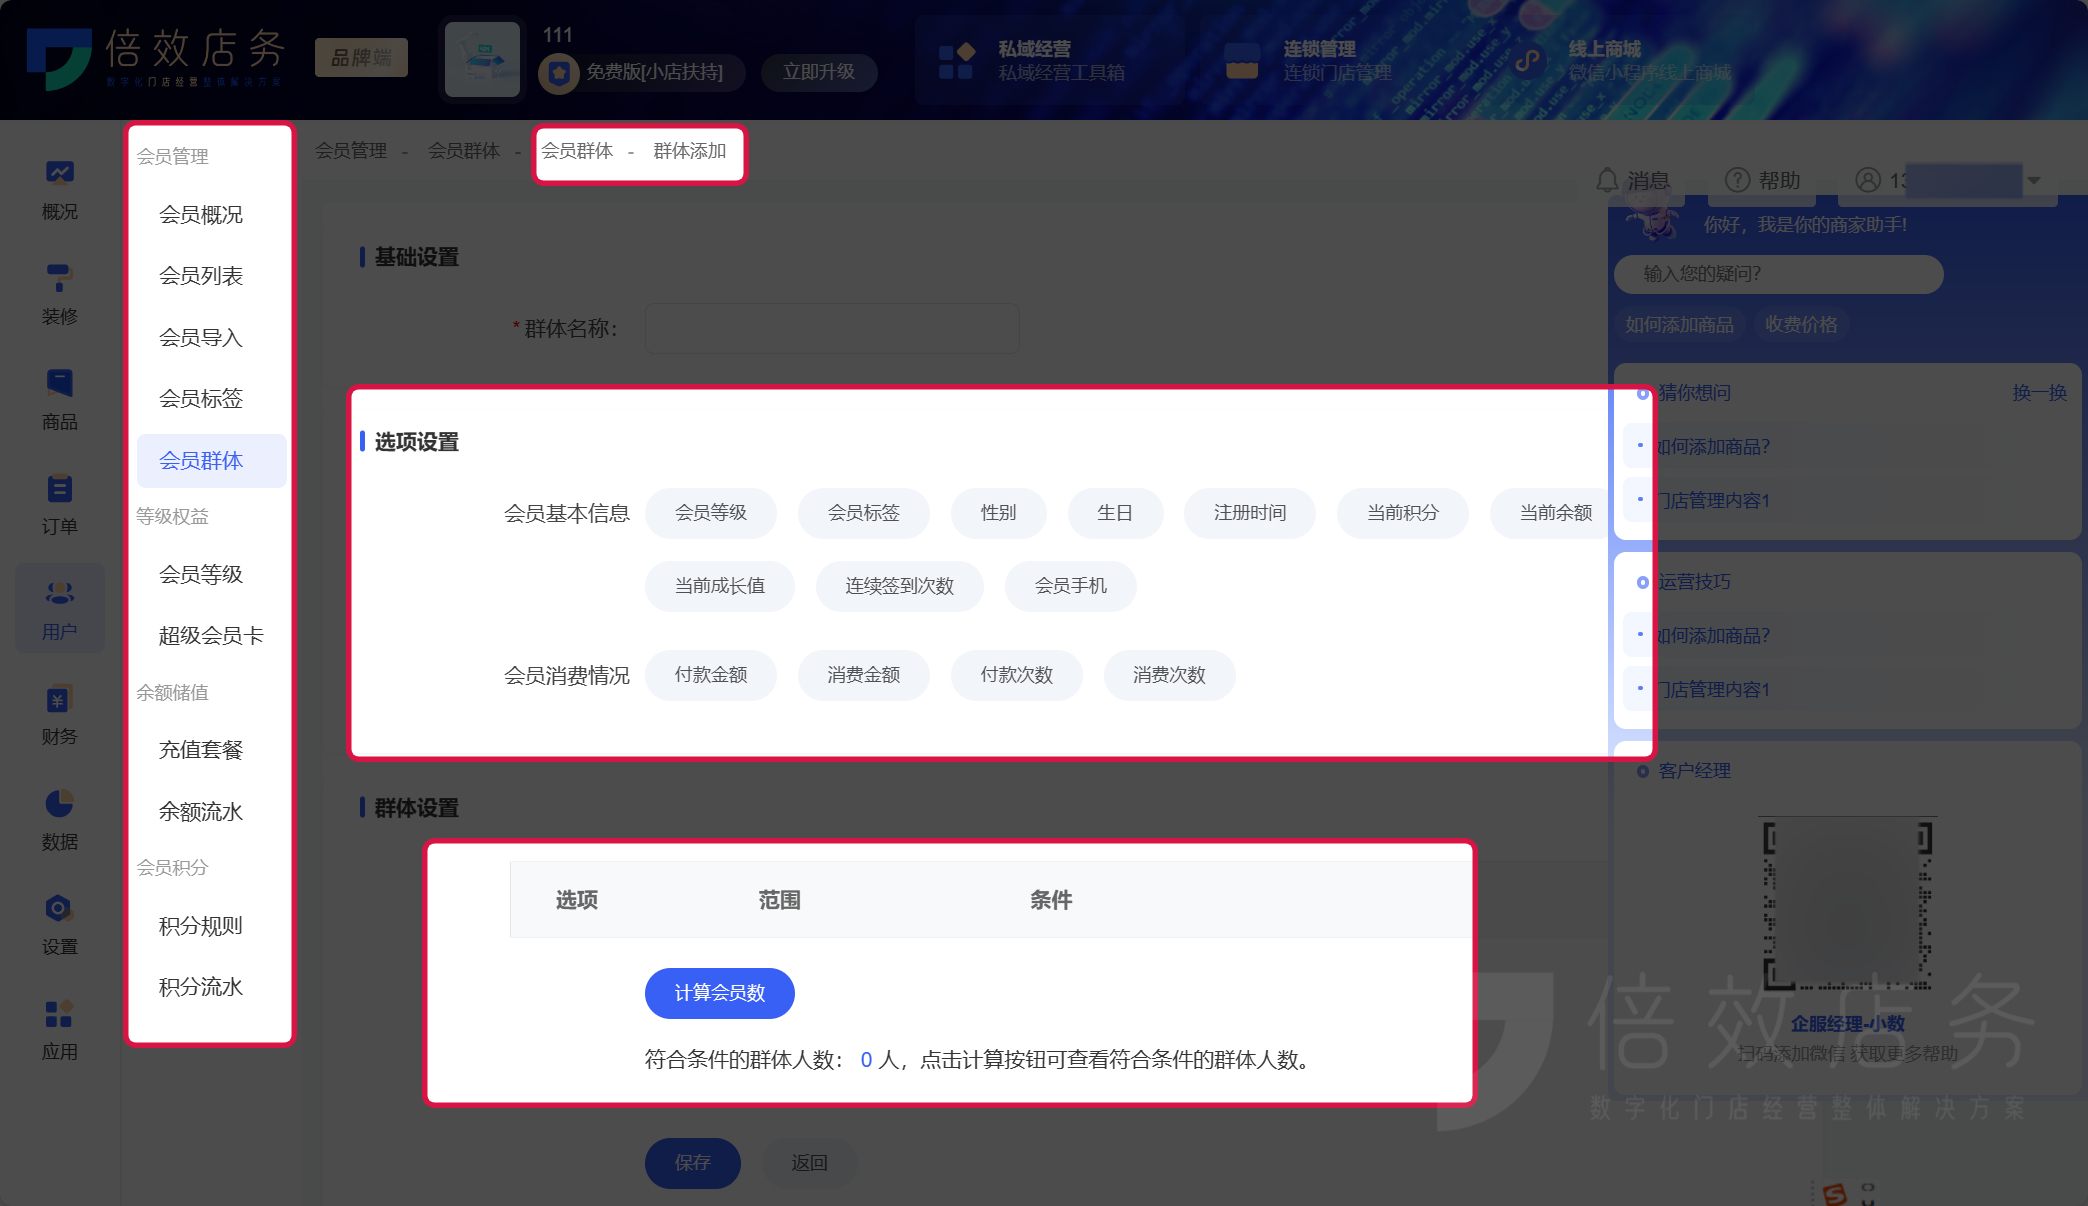This screenshot has height=1206, width=2088.
Task: Open 积分规则 in the points menu
Action: (200, 925)
